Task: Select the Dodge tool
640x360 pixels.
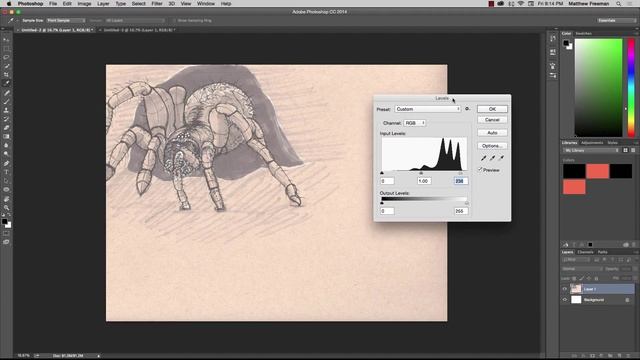Action: [x=6, y=154]
